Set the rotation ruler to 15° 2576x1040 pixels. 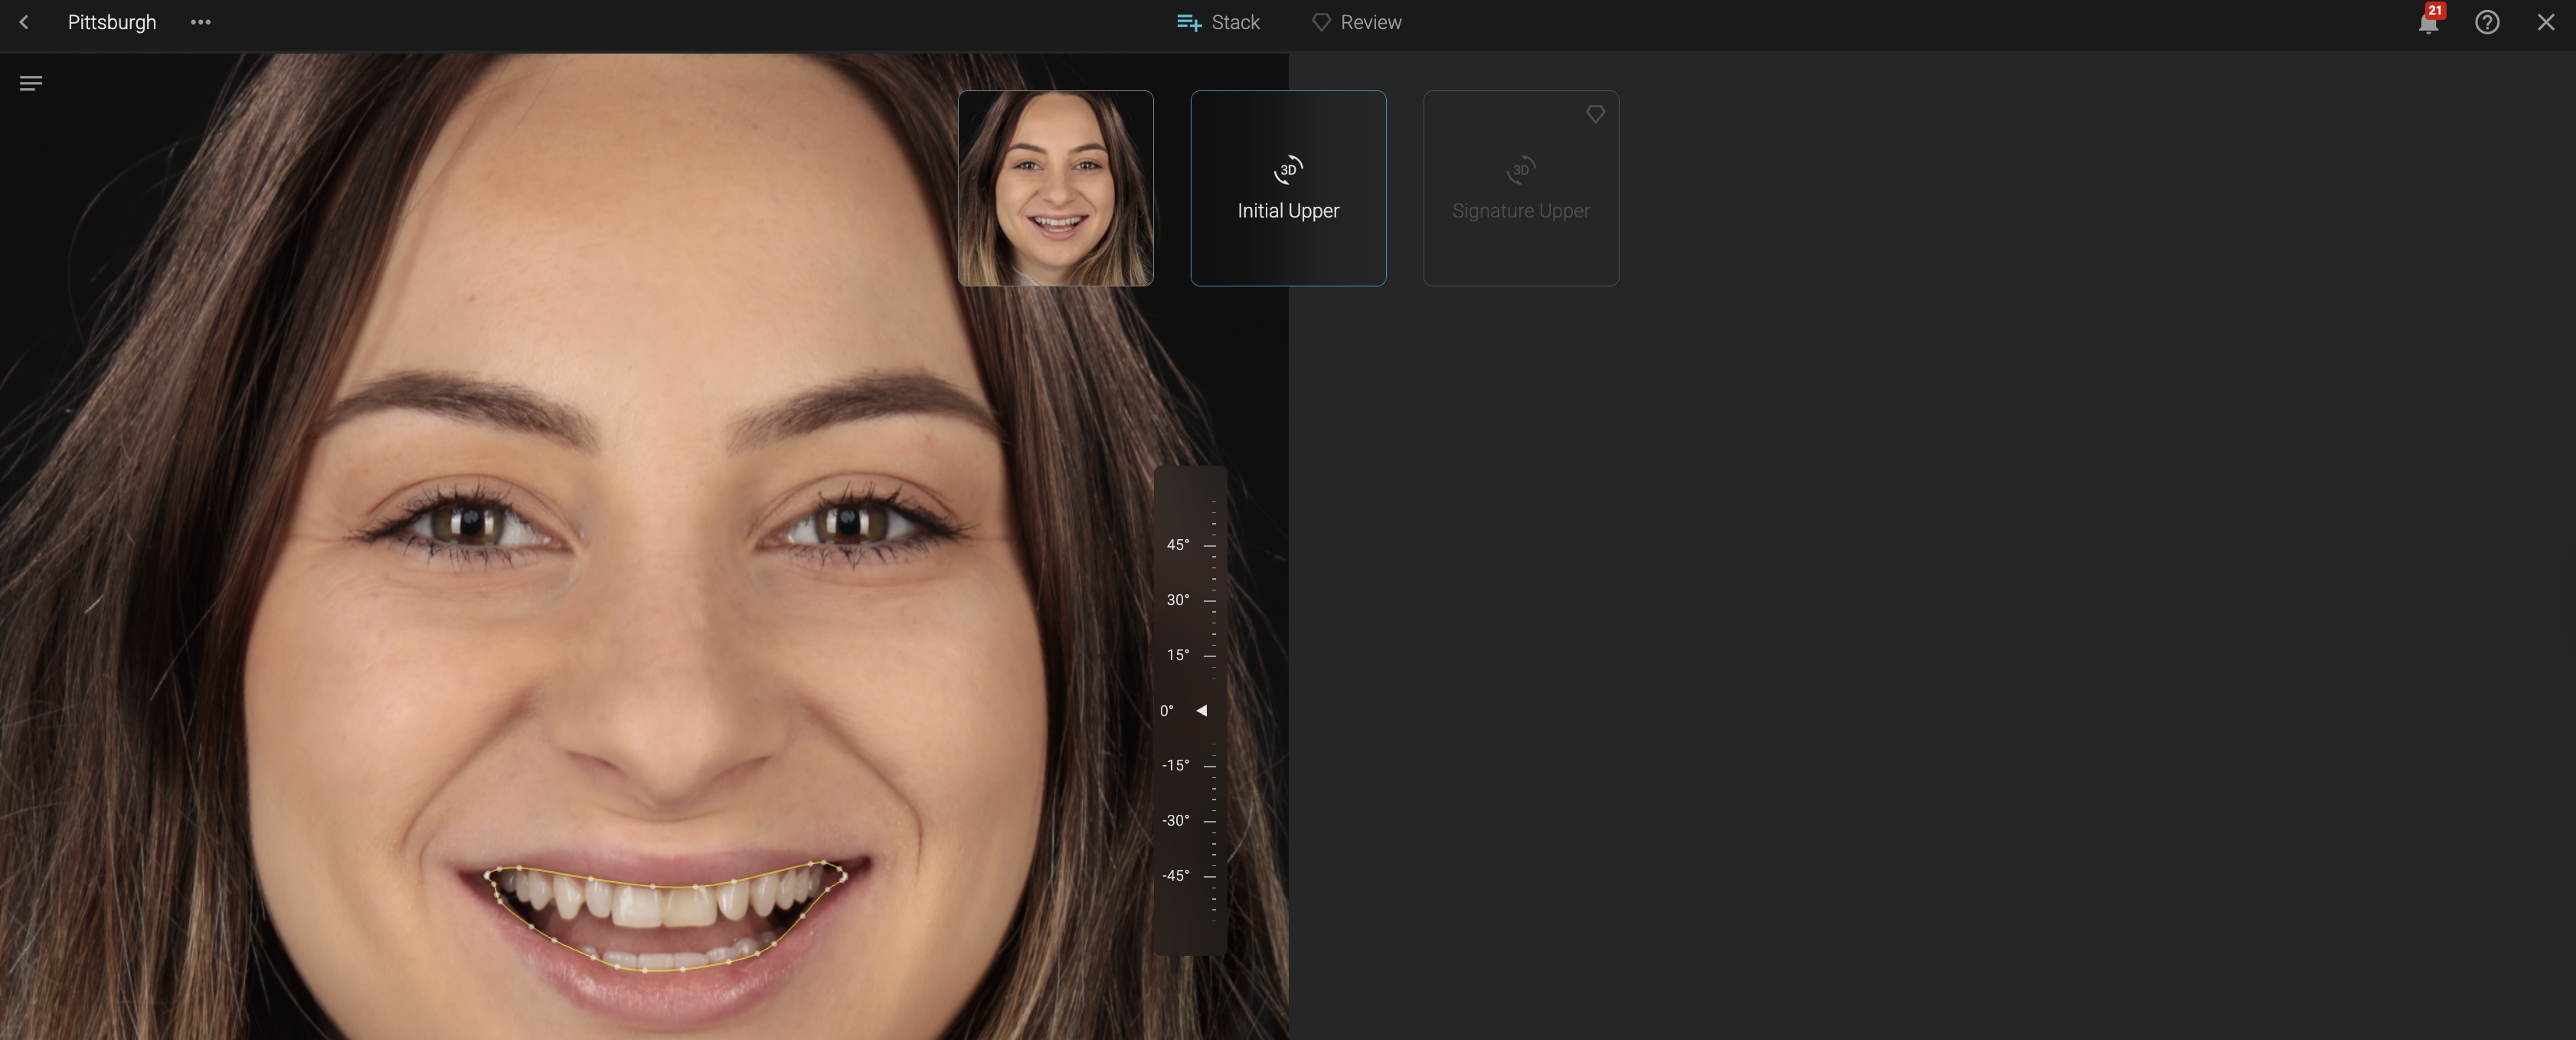1209,655
